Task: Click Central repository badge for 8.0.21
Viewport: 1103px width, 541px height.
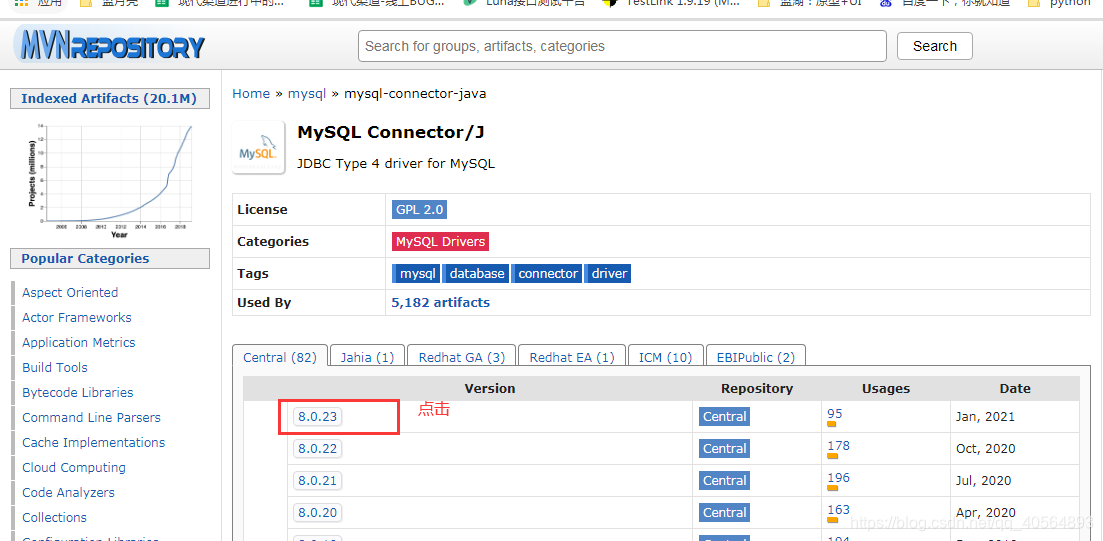Action: pos(725,481)
